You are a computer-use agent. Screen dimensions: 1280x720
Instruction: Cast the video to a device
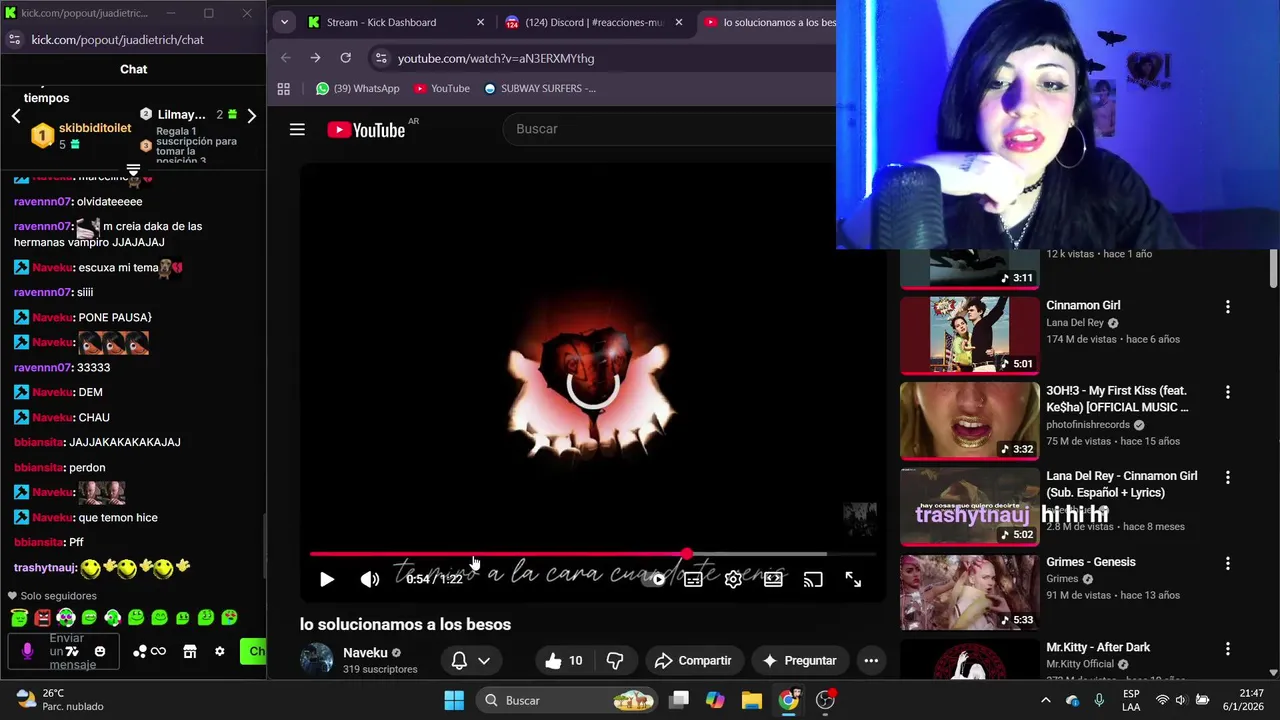(x=813, y=579)
